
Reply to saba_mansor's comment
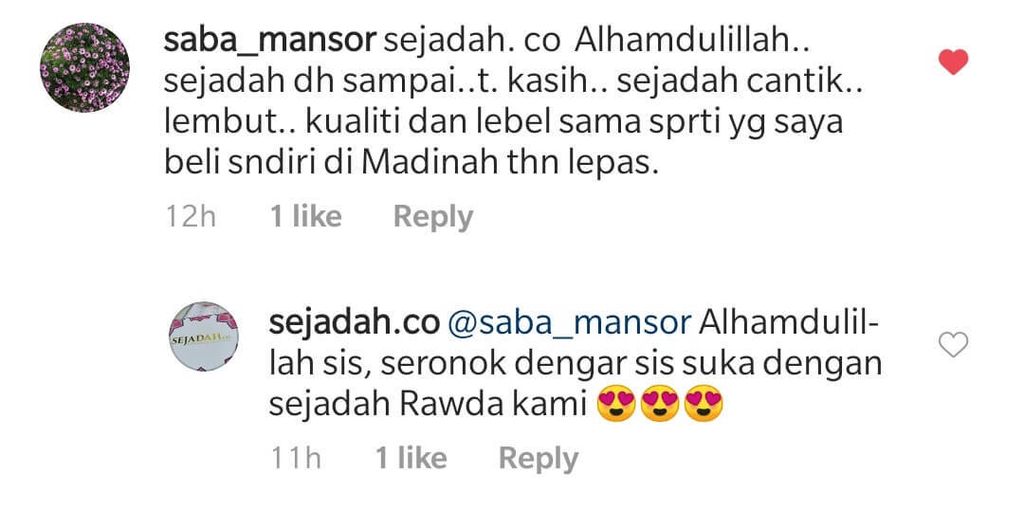[433, 217]
